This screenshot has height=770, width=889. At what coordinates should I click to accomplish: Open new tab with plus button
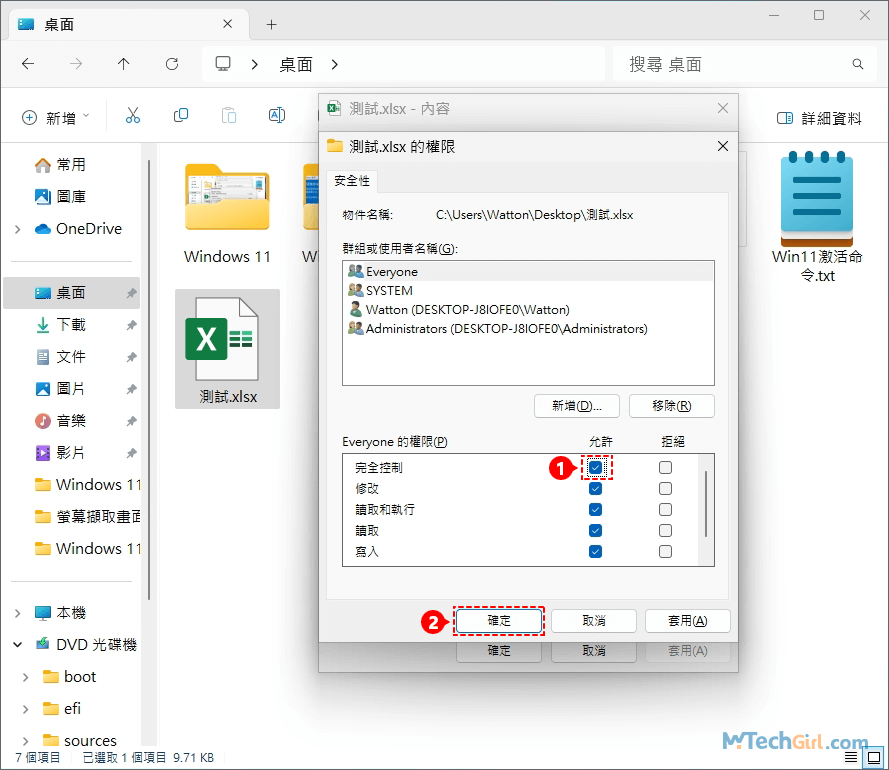point(271,24)
